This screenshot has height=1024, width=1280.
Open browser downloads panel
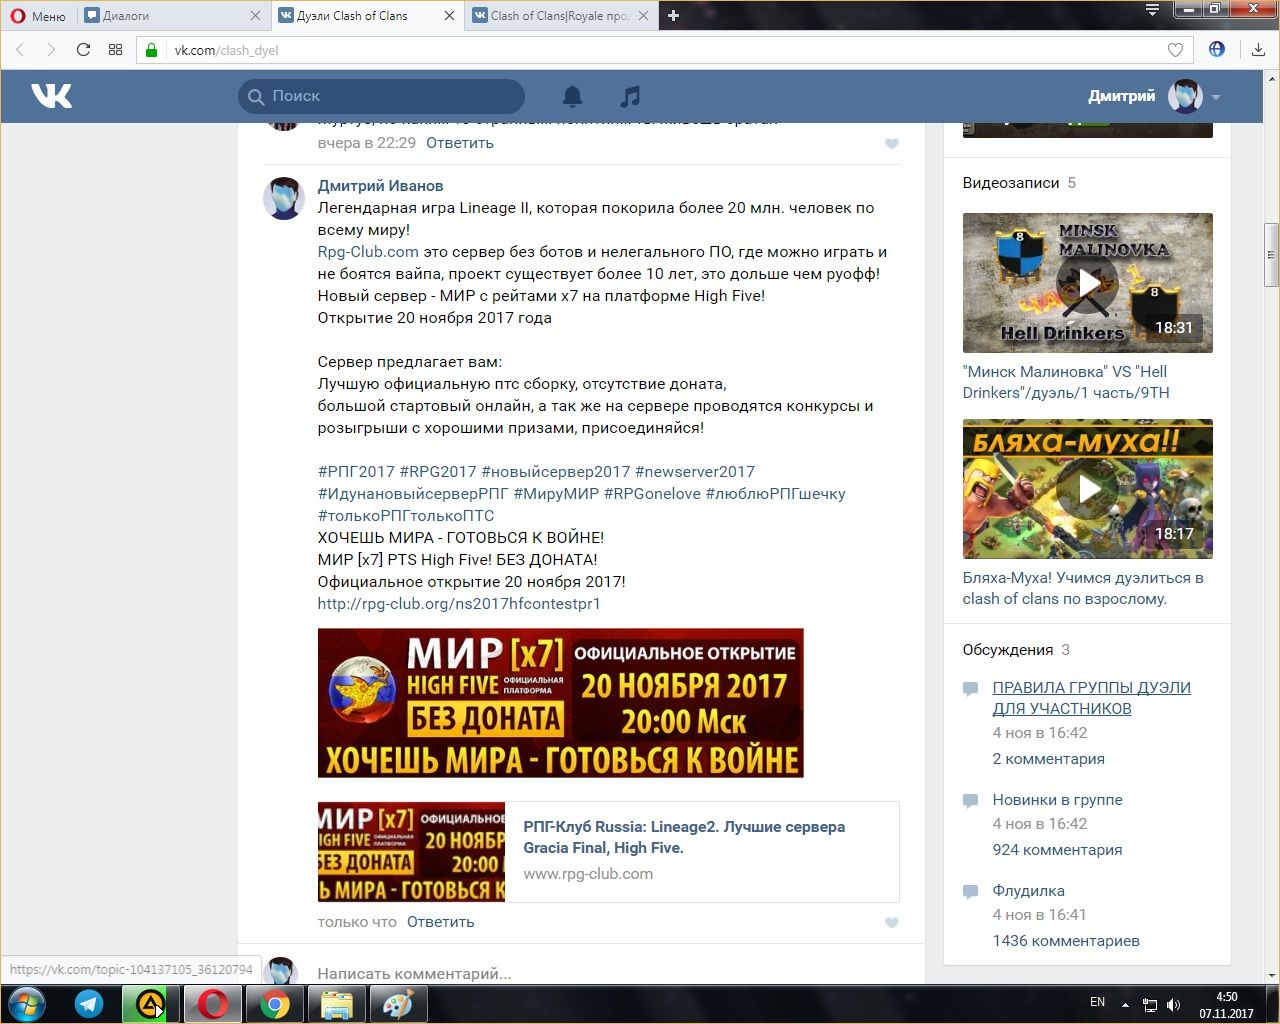[x=1258, y=50]
